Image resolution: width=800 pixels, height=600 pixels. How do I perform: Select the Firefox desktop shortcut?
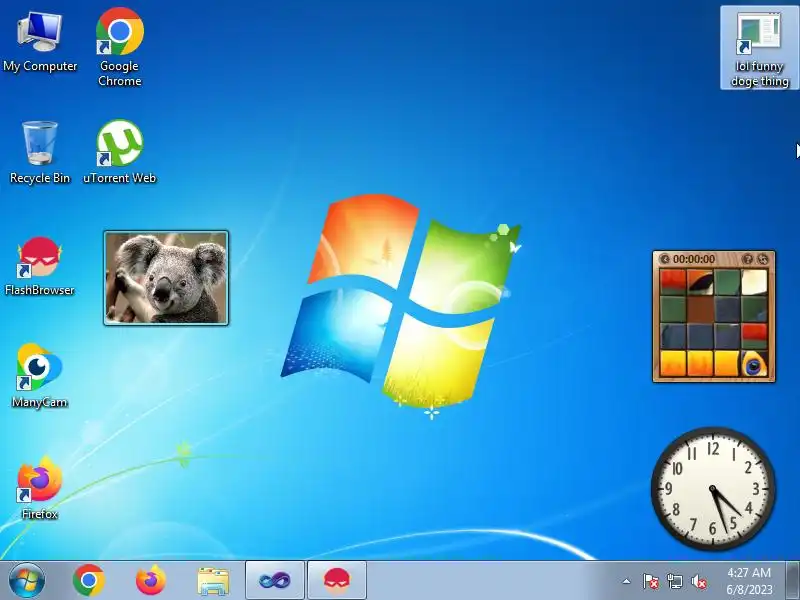[x=40, y=488]
